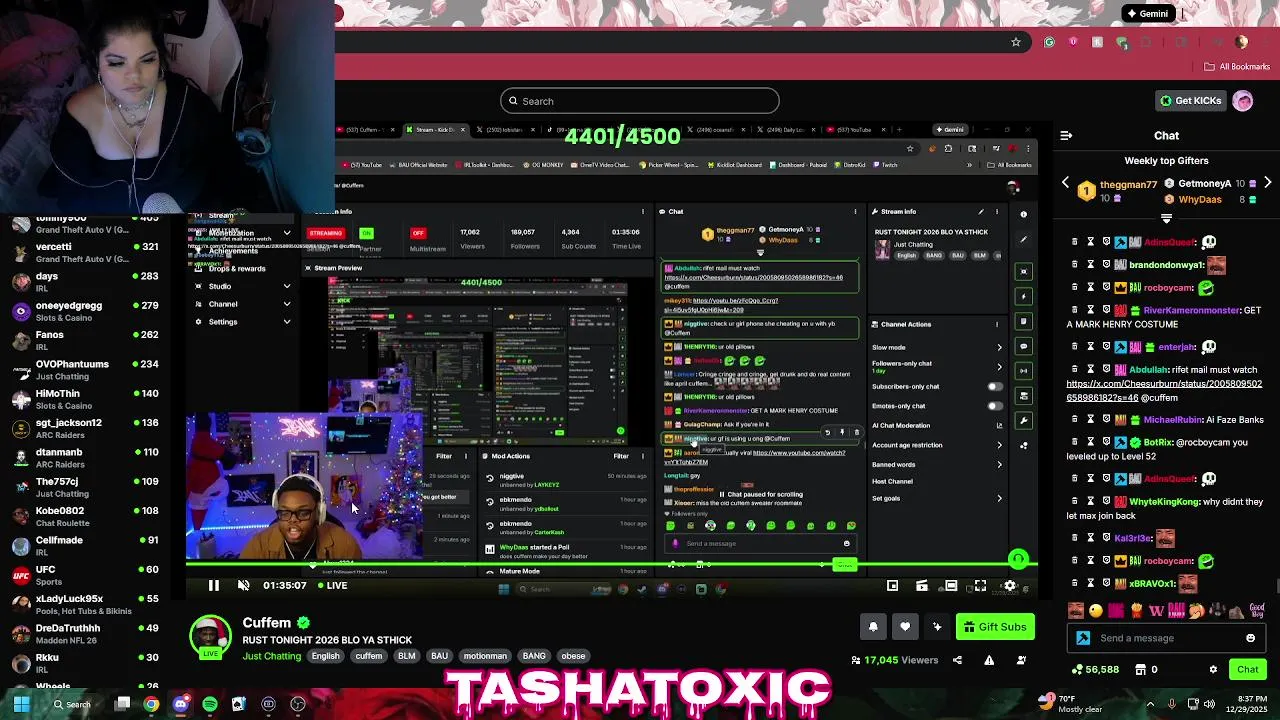Share the stream using the share icon

(957, 660)
